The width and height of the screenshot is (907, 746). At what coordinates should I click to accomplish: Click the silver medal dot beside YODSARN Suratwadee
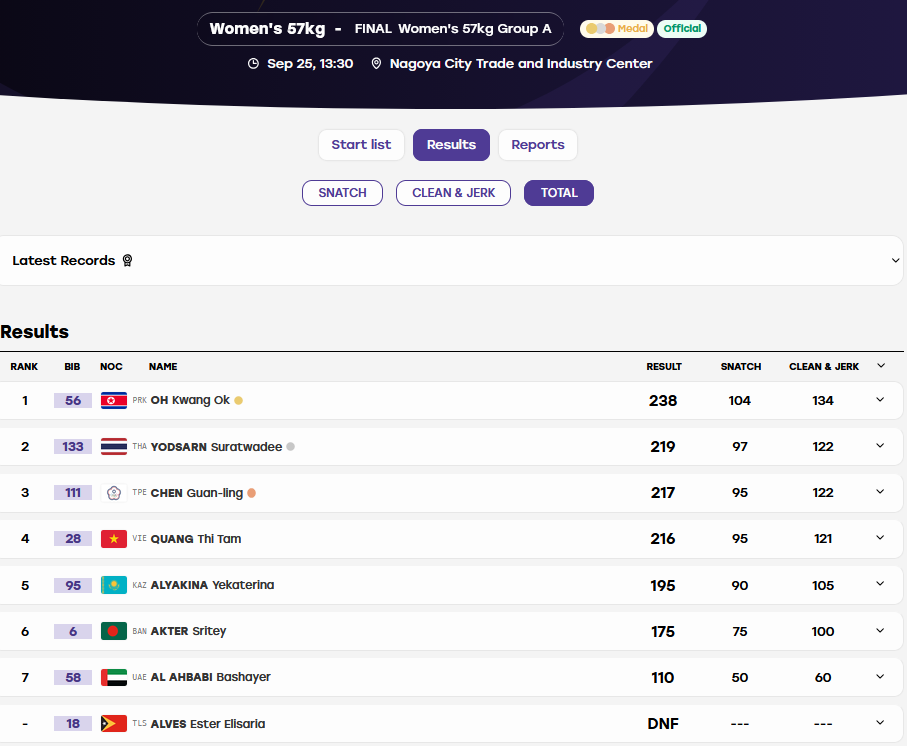(290, 446)
